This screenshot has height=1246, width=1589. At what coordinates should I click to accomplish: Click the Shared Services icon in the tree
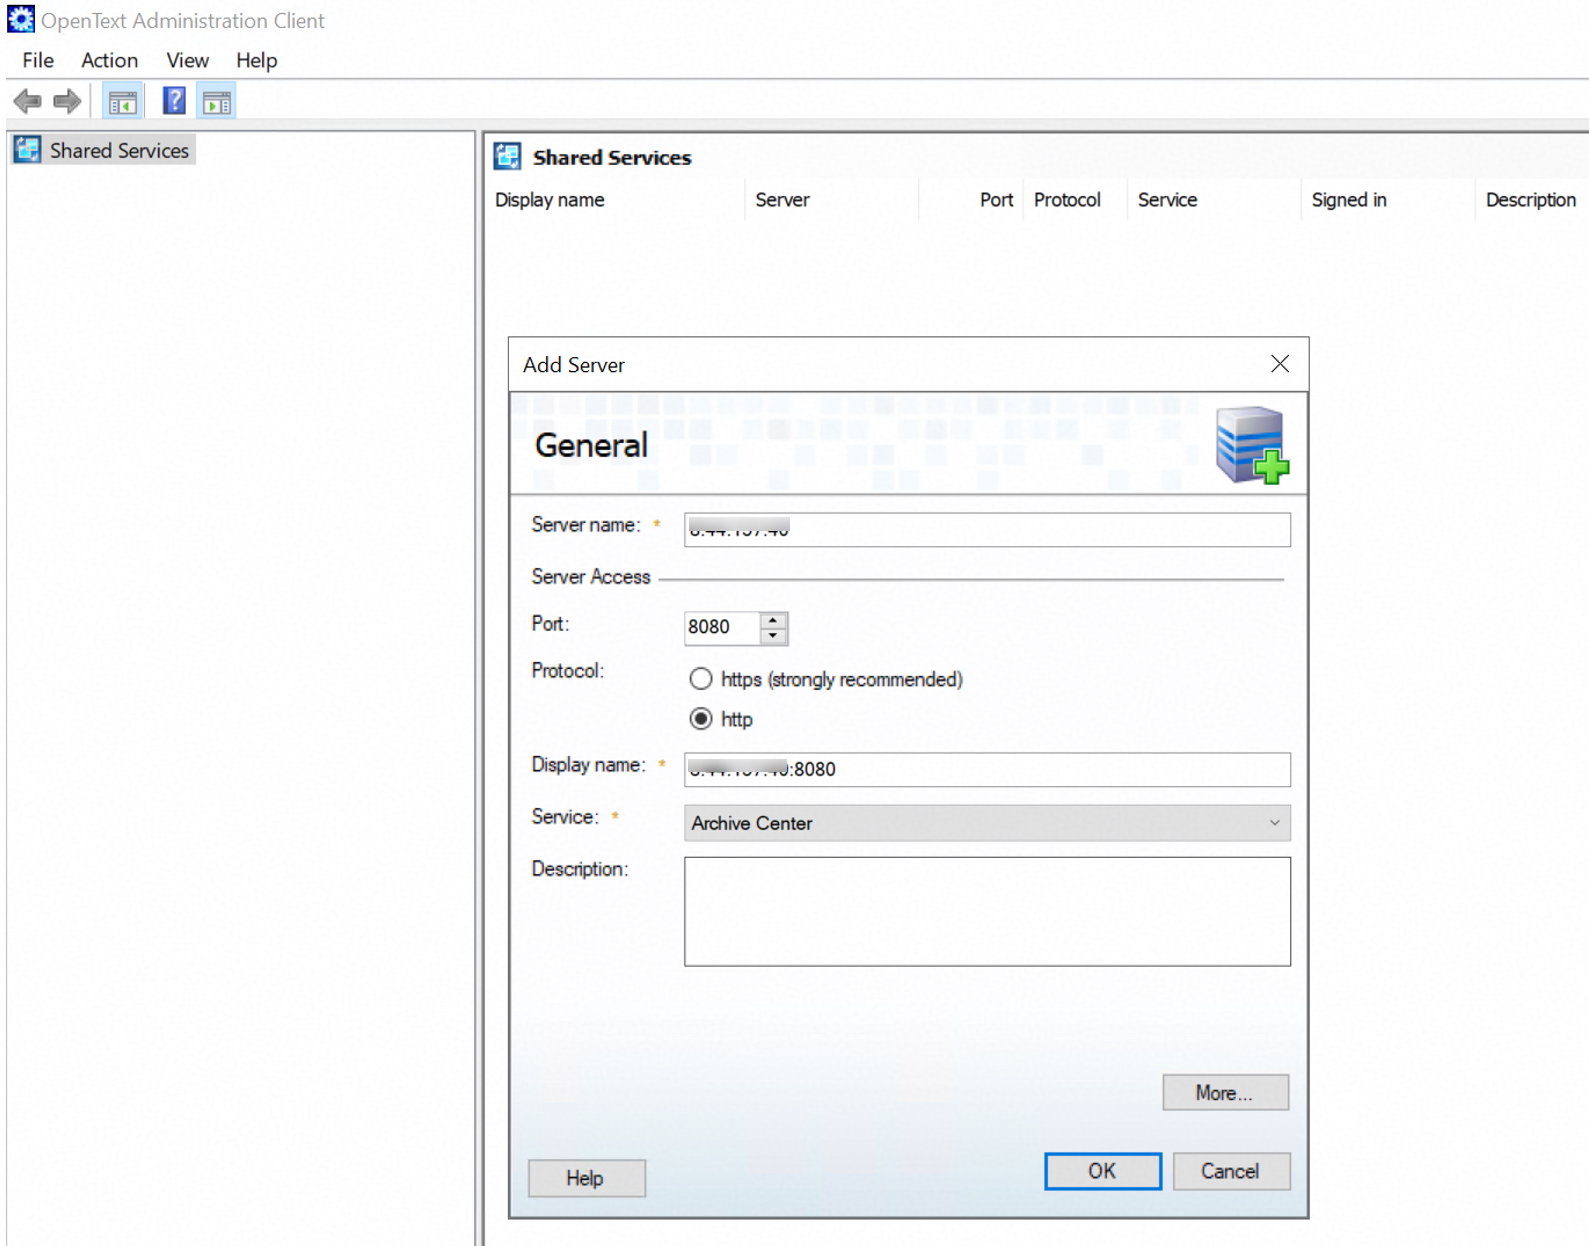(x=27, y=150)
